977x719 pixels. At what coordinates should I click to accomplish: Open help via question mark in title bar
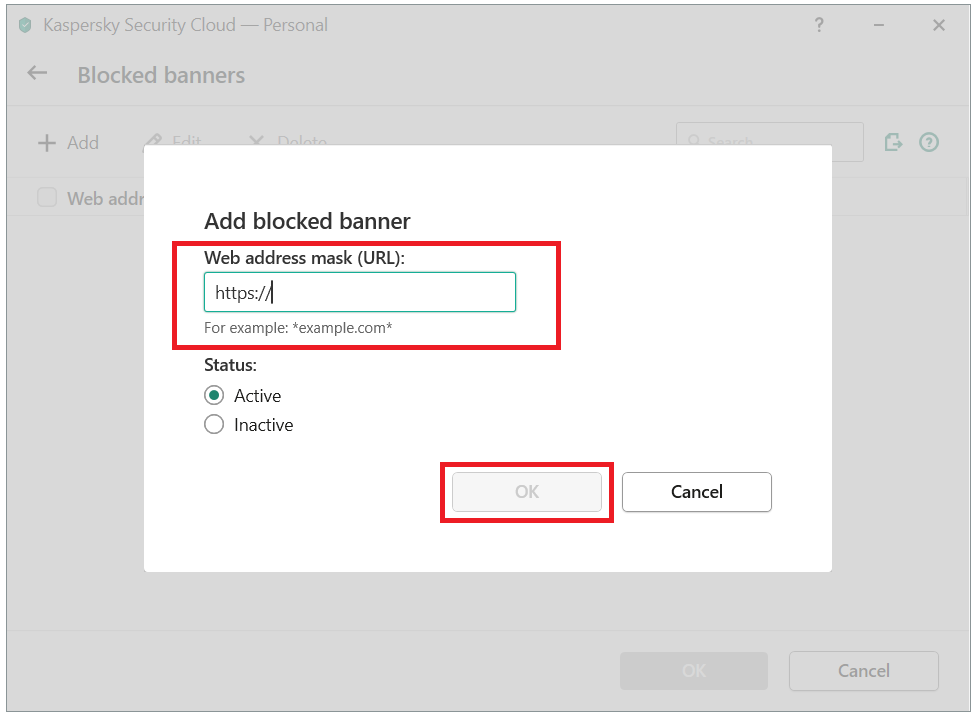pyautogui.click(x=819, y=25)
